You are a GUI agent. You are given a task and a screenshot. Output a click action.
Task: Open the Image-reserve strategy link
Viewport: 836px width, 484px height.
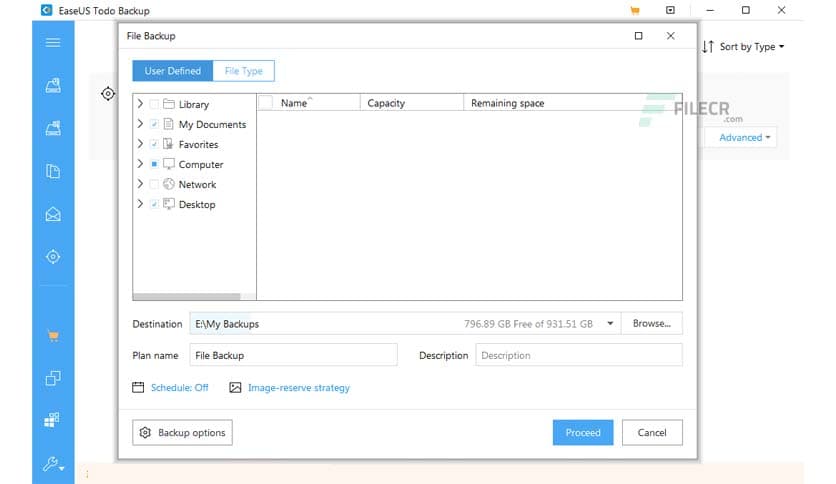(299, 388)
